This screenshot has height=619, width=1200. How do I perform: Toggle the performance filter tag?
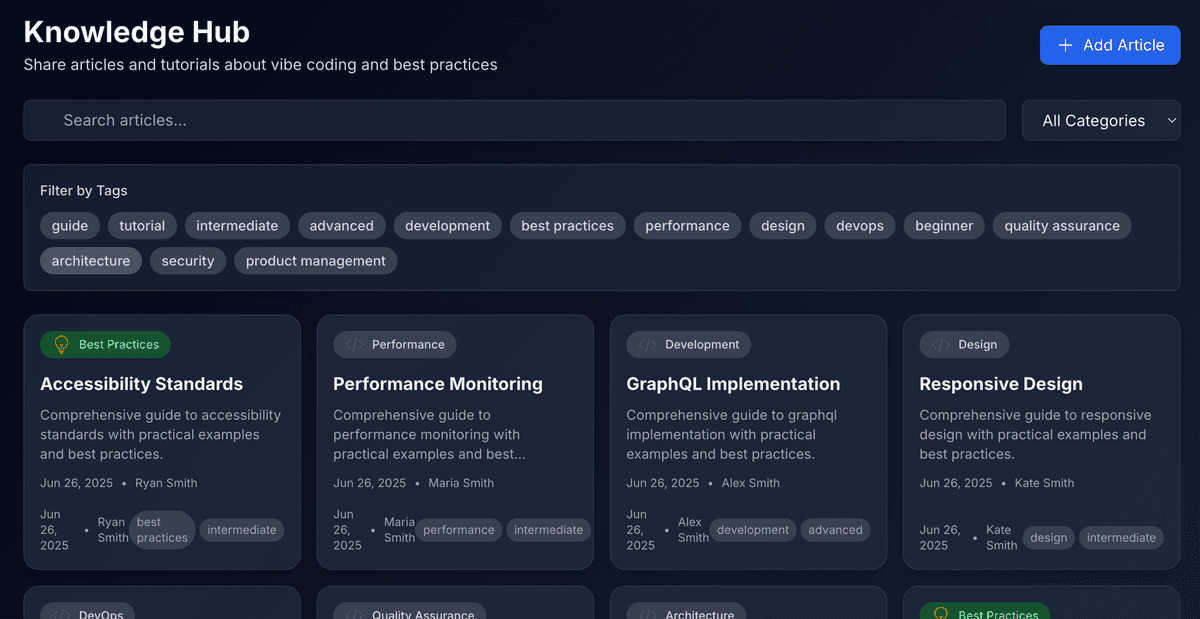point(687,226)
